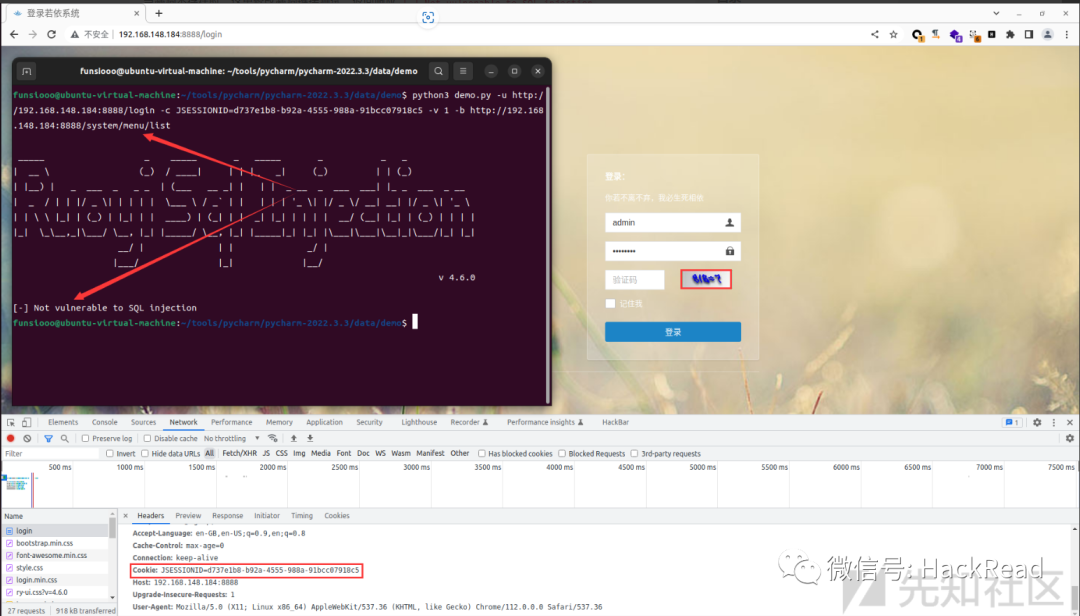Open the No throttling dropdown
Image resolution: width=1080 pixels, height=616 pixels.
point(231,438)
